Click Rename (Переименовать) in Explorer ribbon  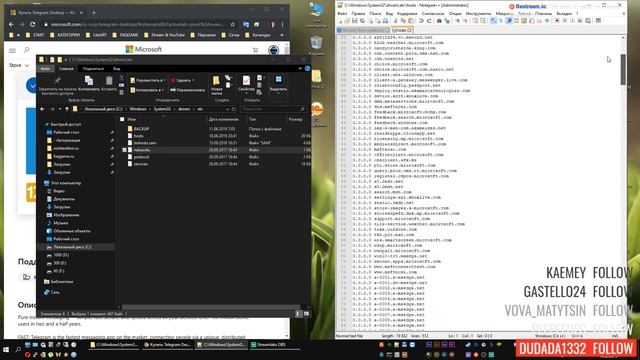(188, 90)
